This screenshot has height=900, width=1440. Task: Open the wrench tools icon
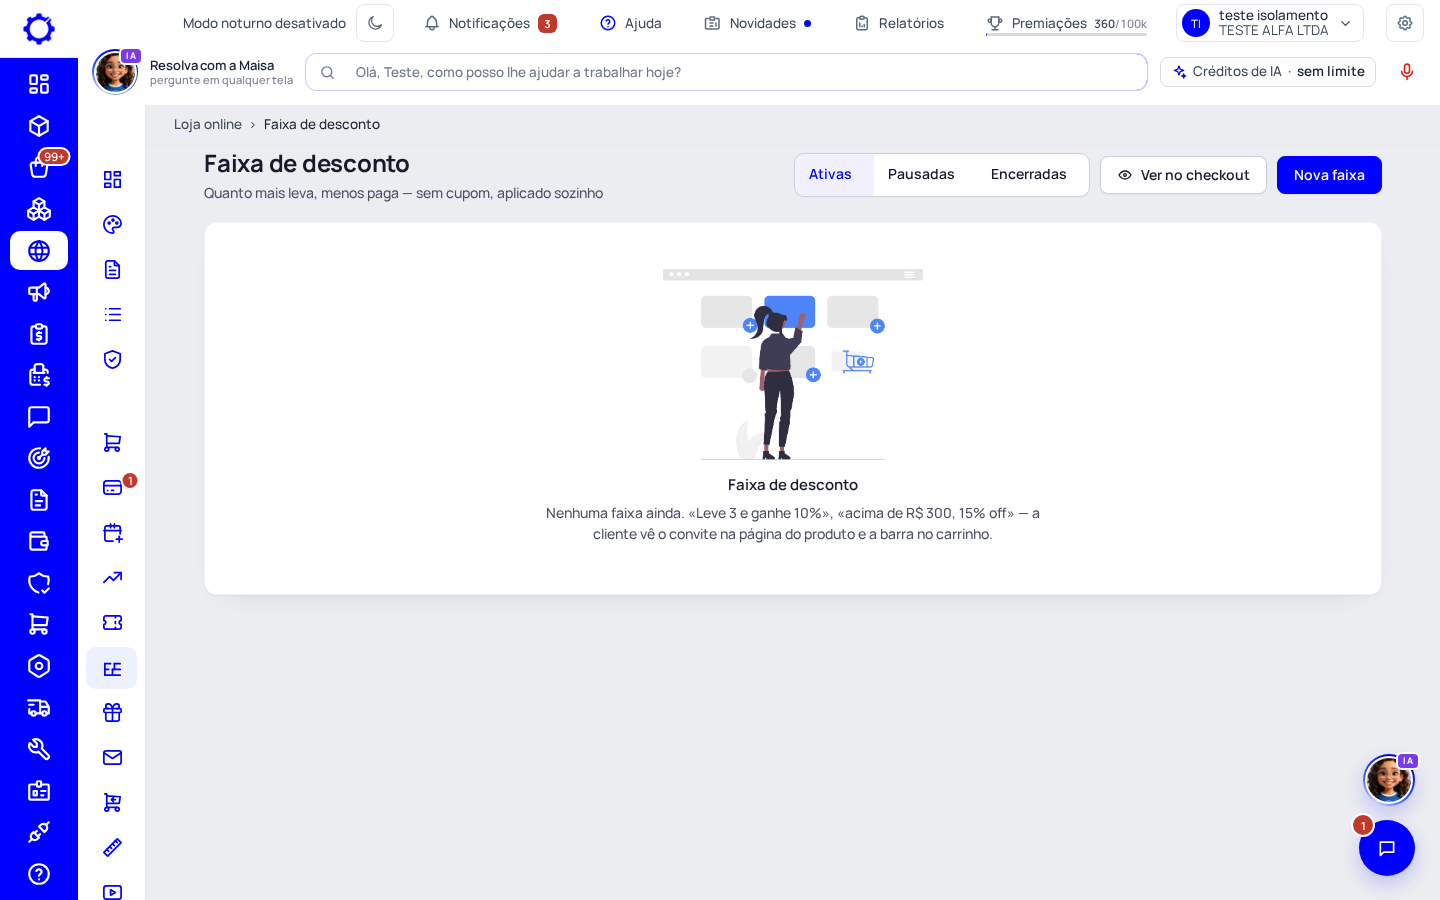39,749
